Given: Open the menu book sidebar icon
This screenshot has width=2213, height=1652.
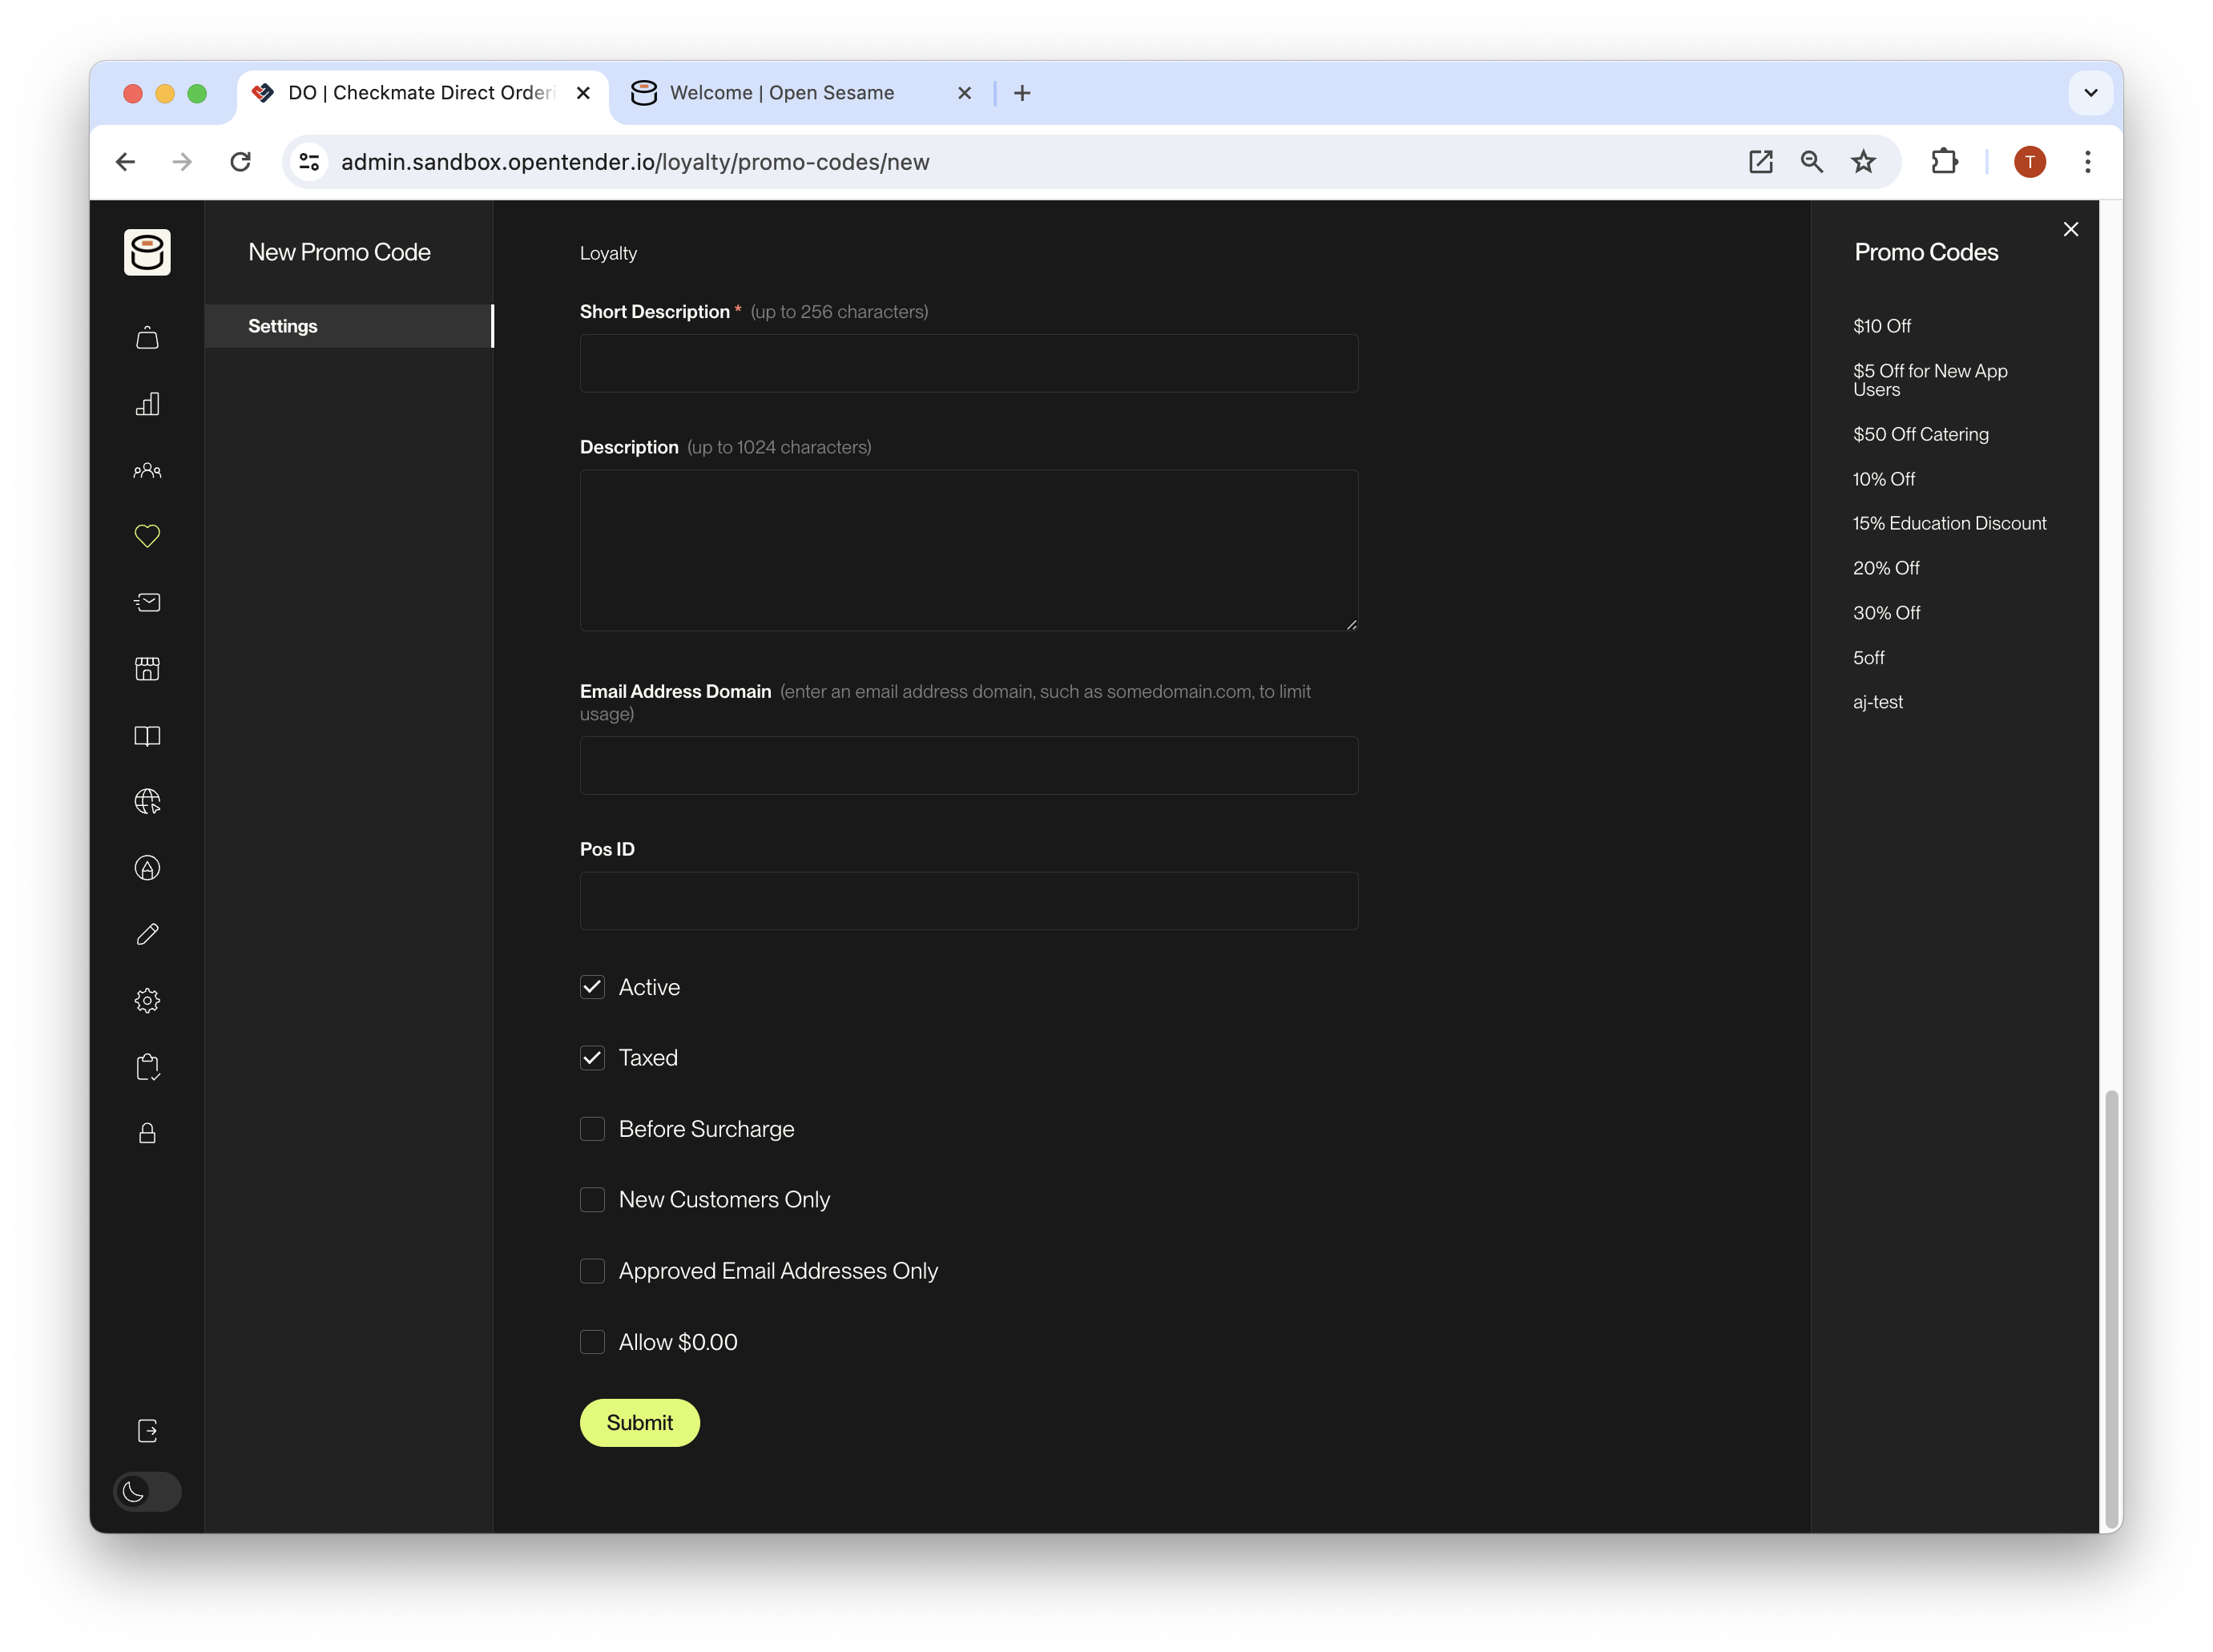Looking at the screenshot, I should 147,736.
